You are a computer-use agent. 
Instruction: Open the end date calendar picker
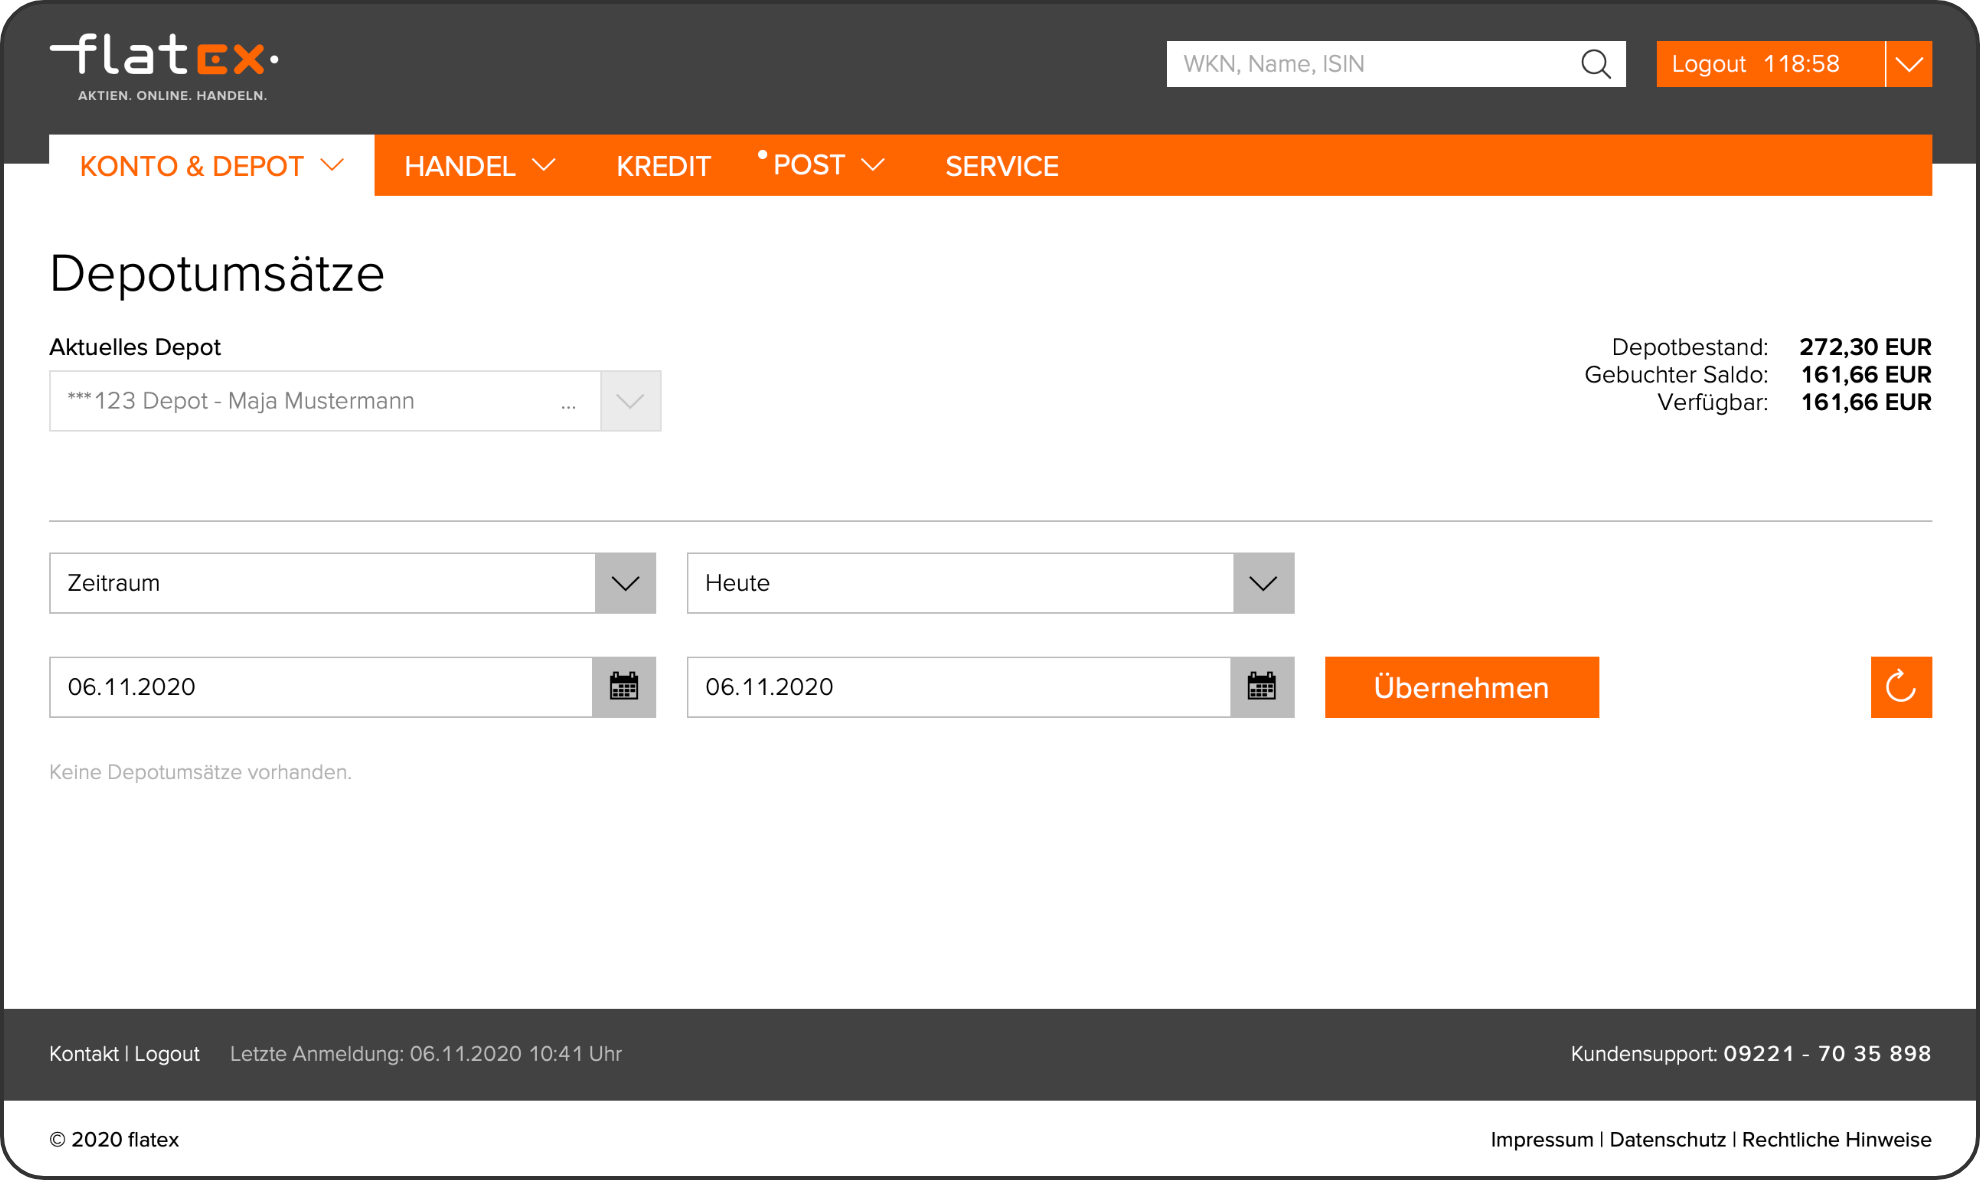point(1262,687)
